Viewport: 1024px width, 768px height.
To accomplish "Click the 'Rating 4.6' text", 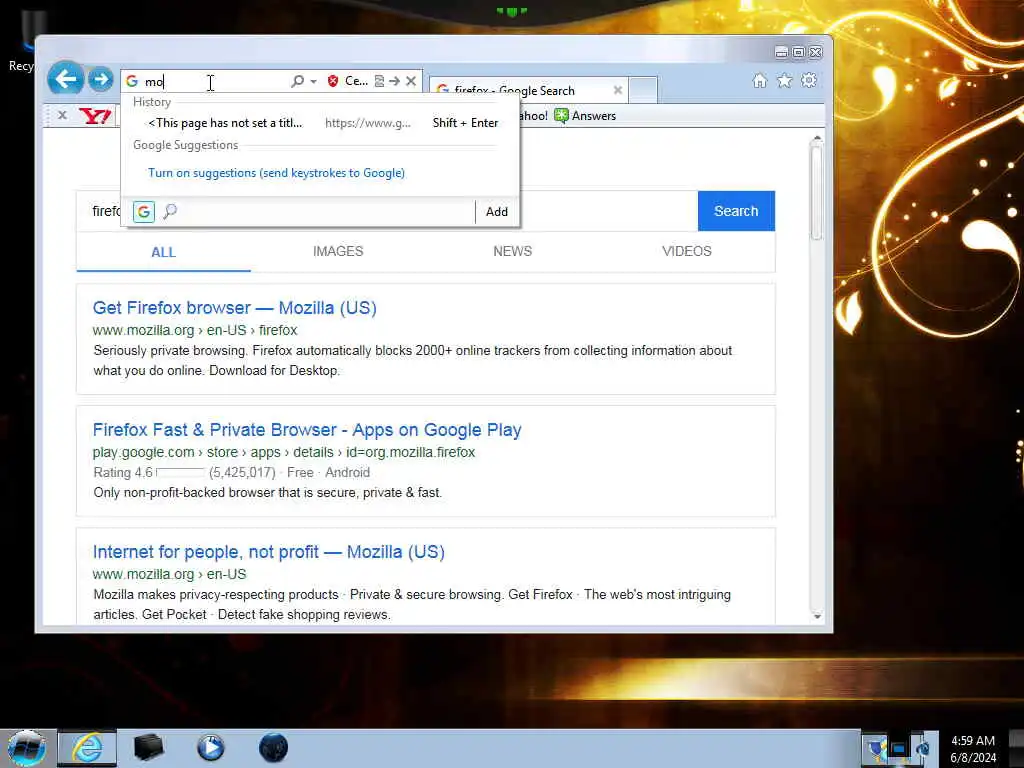I will [123, 472].
